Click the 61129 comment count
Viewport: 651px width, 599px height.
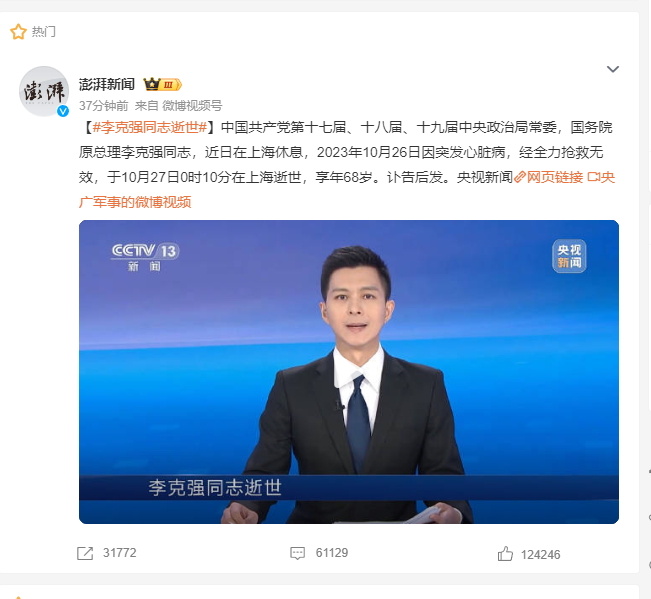click(332, 553)
